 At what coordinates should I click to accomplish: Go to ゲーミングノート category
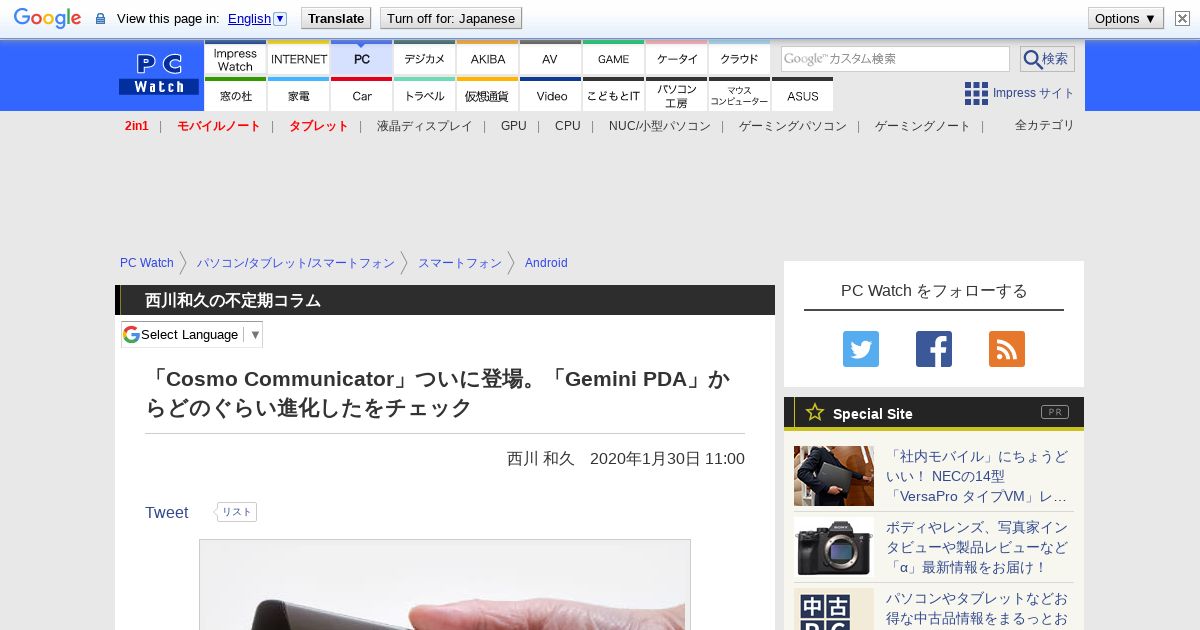click(923, 126)
